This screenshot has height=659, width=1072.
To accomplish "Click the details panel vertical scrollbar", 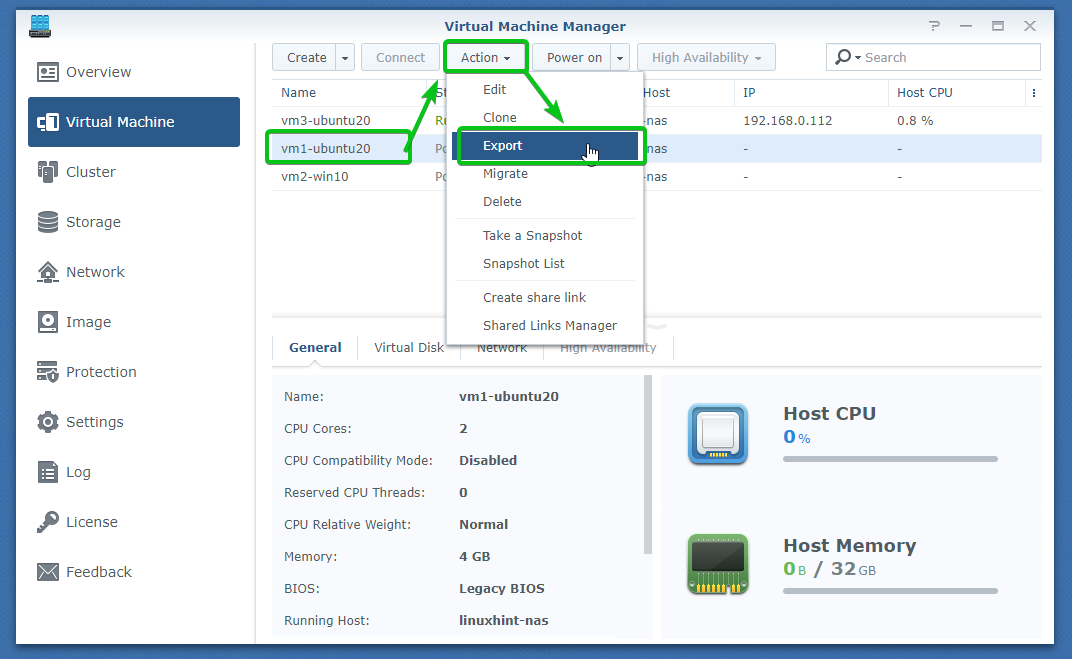I will (647, 464).
